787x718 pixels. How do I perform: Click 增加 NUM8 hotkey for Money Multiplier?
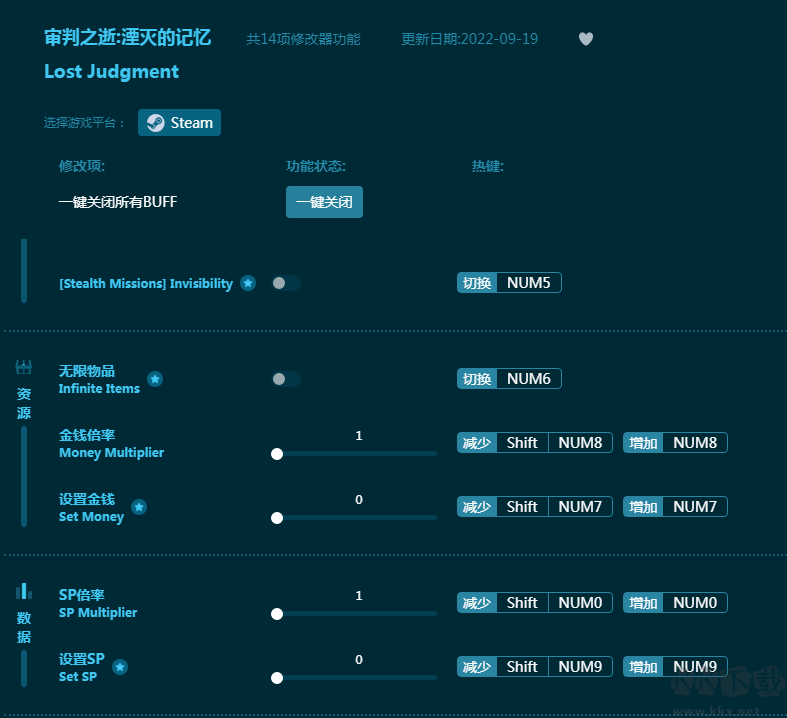[x=675, y=443]
